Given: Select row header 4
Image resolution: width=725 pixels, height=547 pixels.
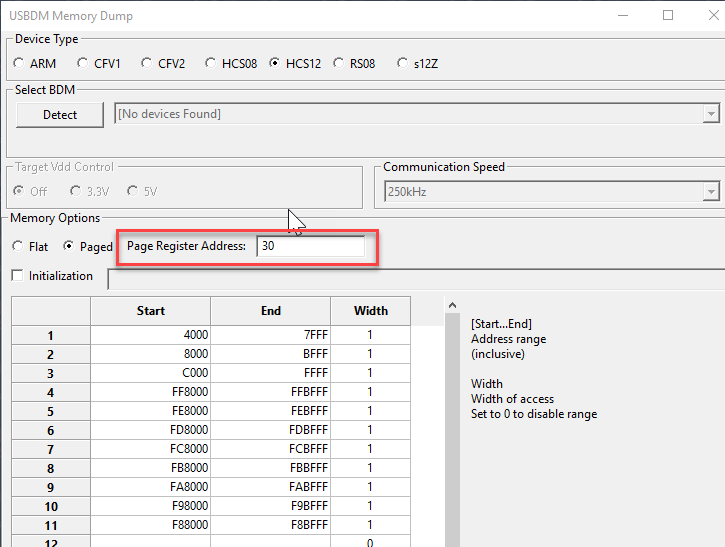Looking at the screenshot, I should tap(51, 392).
